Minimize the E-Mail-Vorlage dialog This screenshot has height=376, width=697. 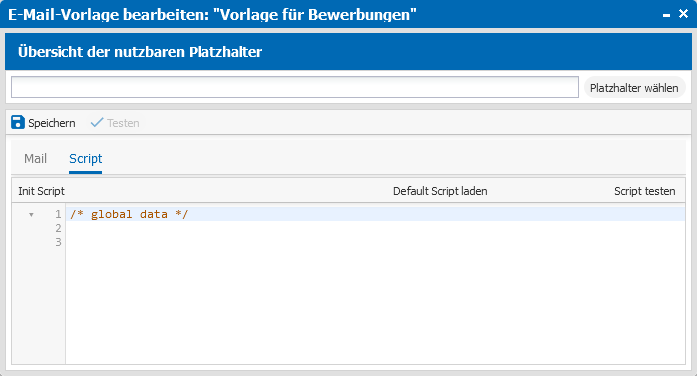coord(666,15)
